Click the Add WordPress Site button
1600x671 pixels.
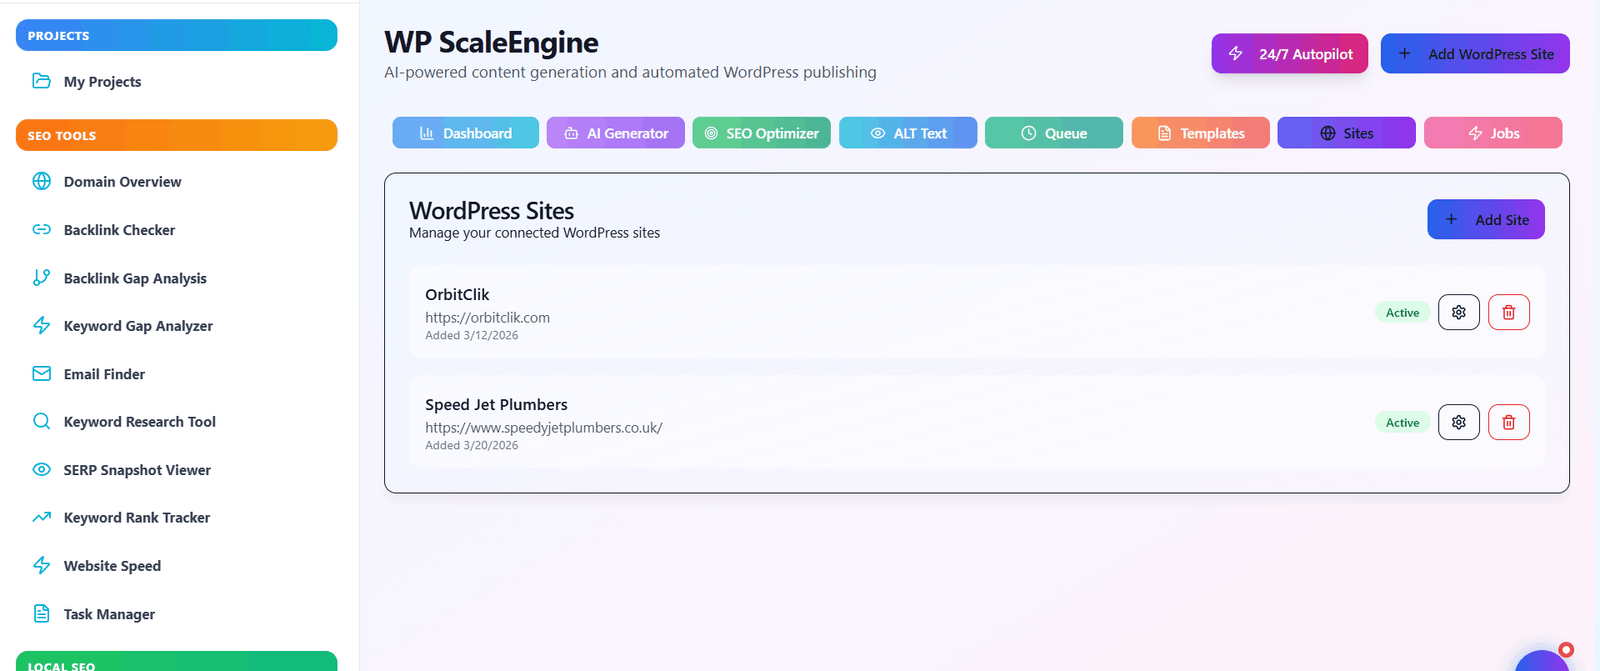click(x=1475, y=54)
